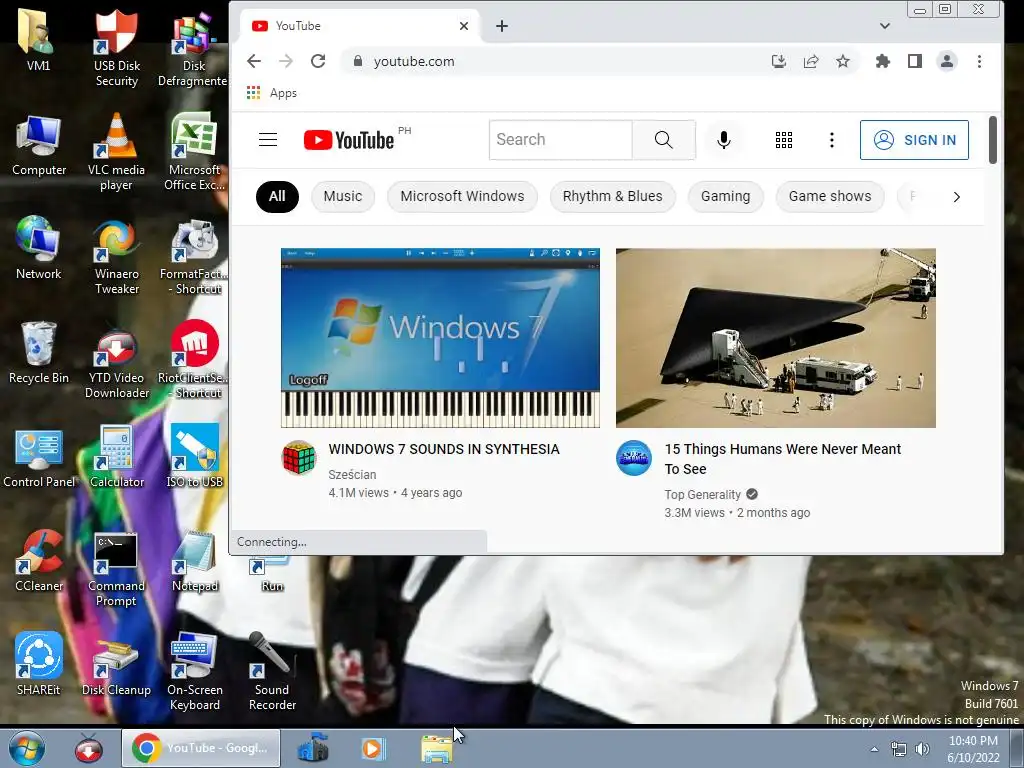Select the Microsoft Windows filter chip
The image size is (1024, 768).
pyautogui.click(x=462, y=197)
